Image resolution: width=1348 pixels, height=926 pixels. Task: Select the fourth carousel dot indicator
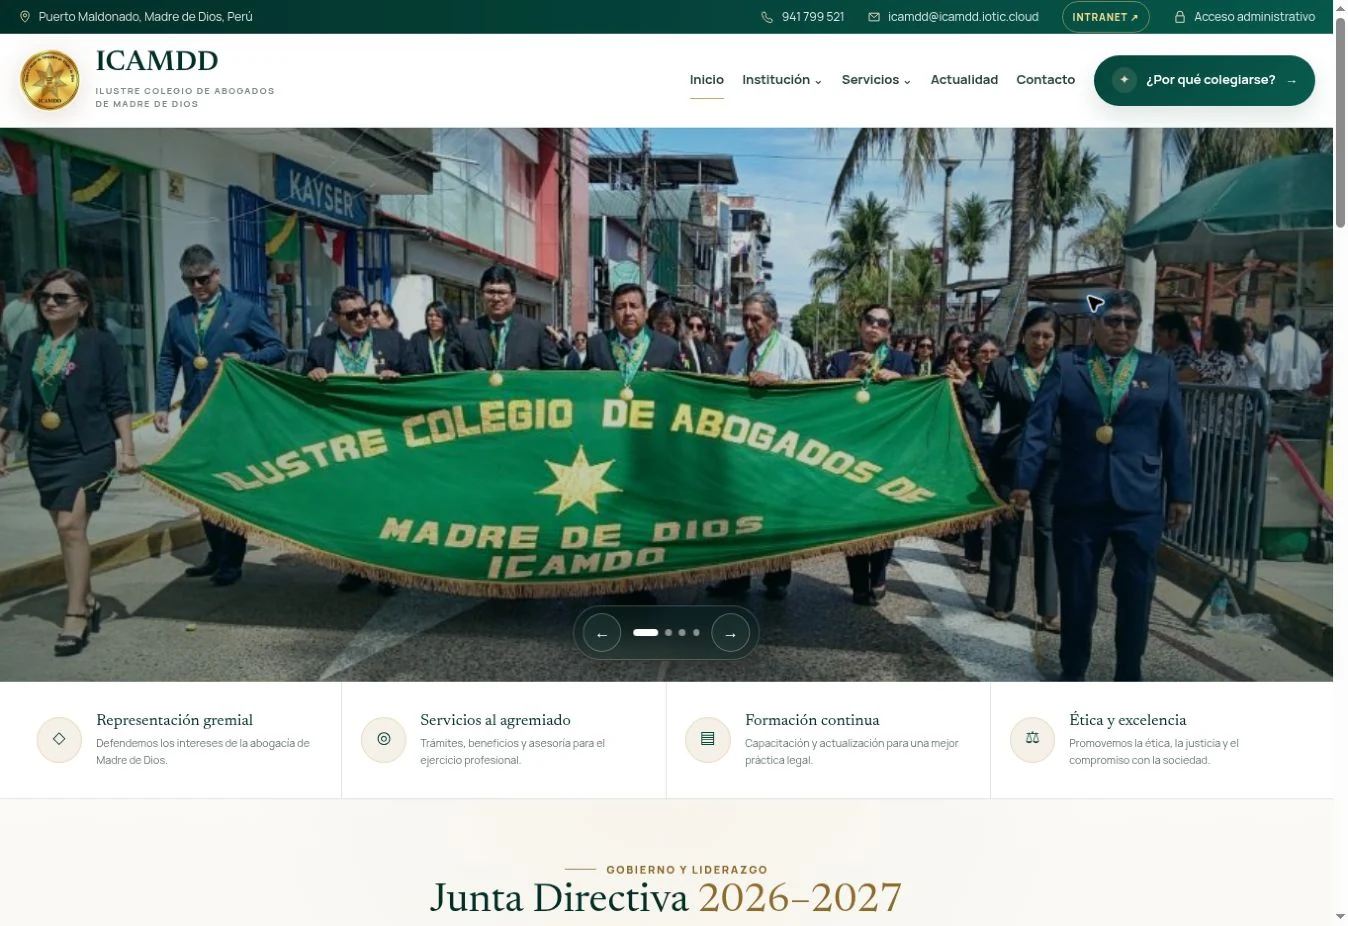click(696, 633)
